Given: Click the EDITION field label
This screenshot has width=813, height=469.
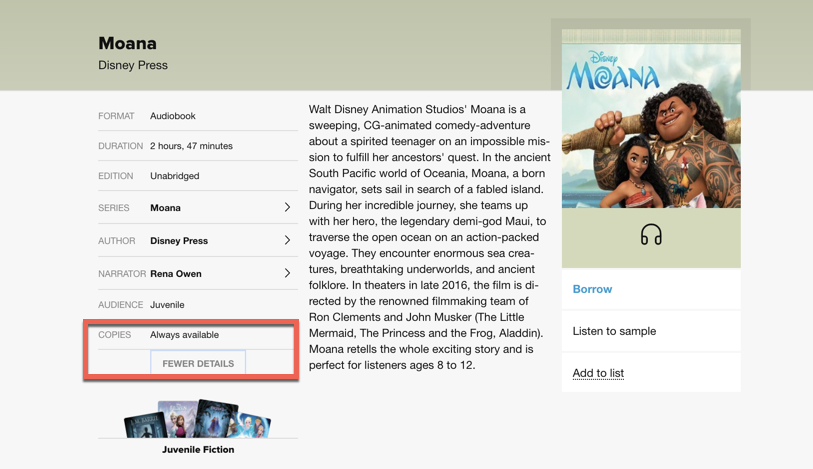Looking at the screenshot, I should (116, 176).
